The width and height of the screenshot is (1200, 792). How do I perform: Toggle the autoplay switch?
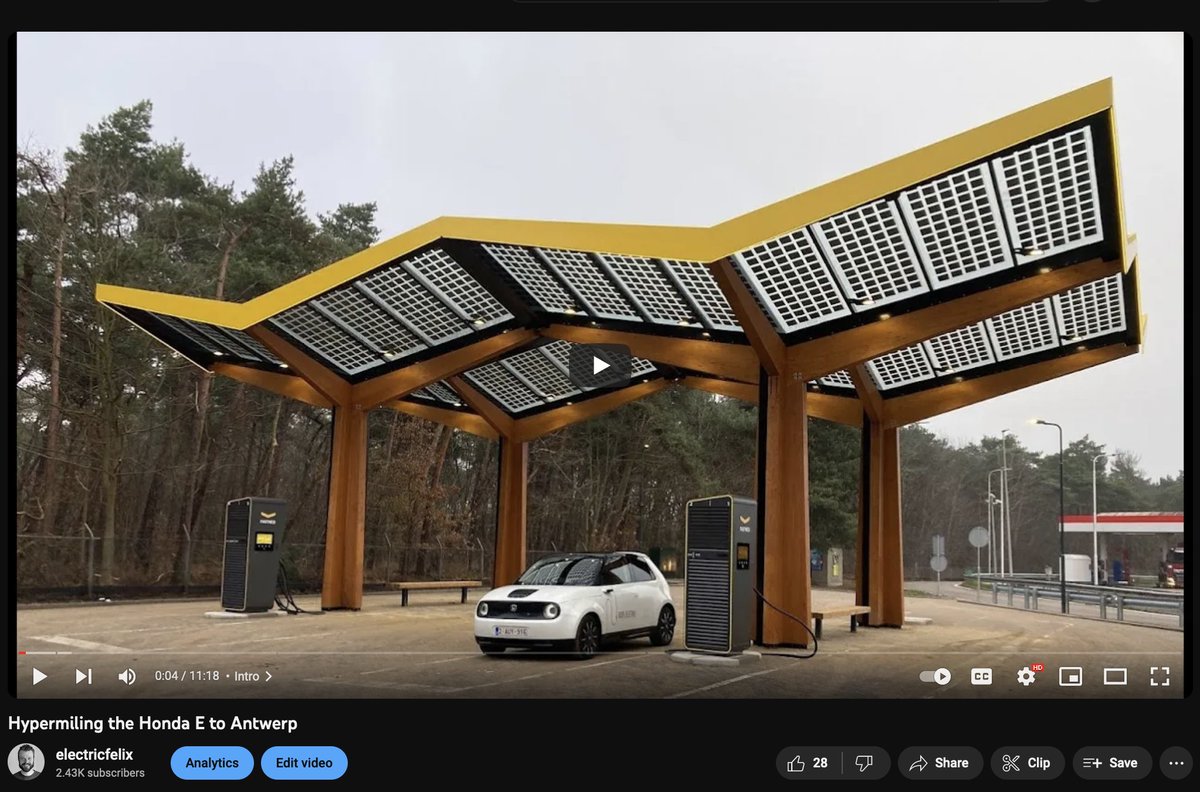tap(936, 677)
